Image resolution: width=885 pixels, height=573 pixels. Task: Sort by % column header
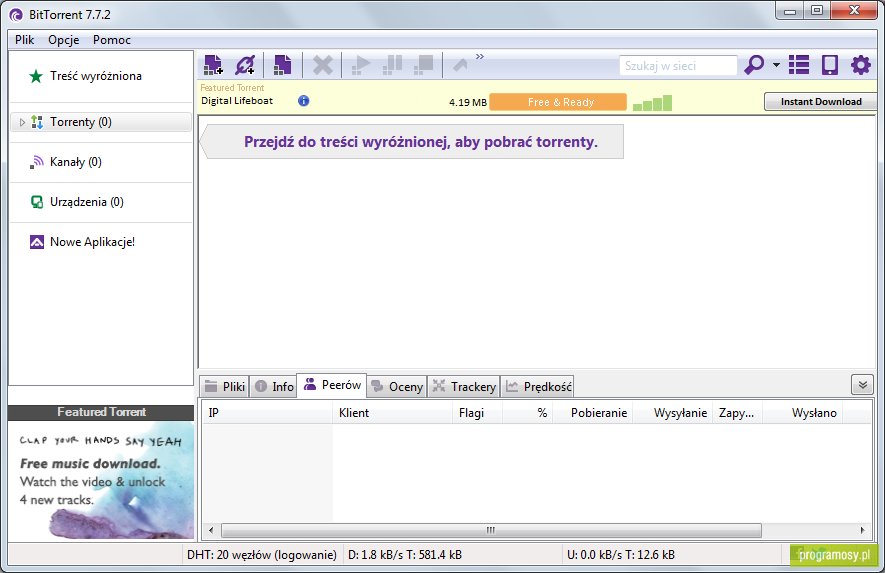(x=528, y=413)
